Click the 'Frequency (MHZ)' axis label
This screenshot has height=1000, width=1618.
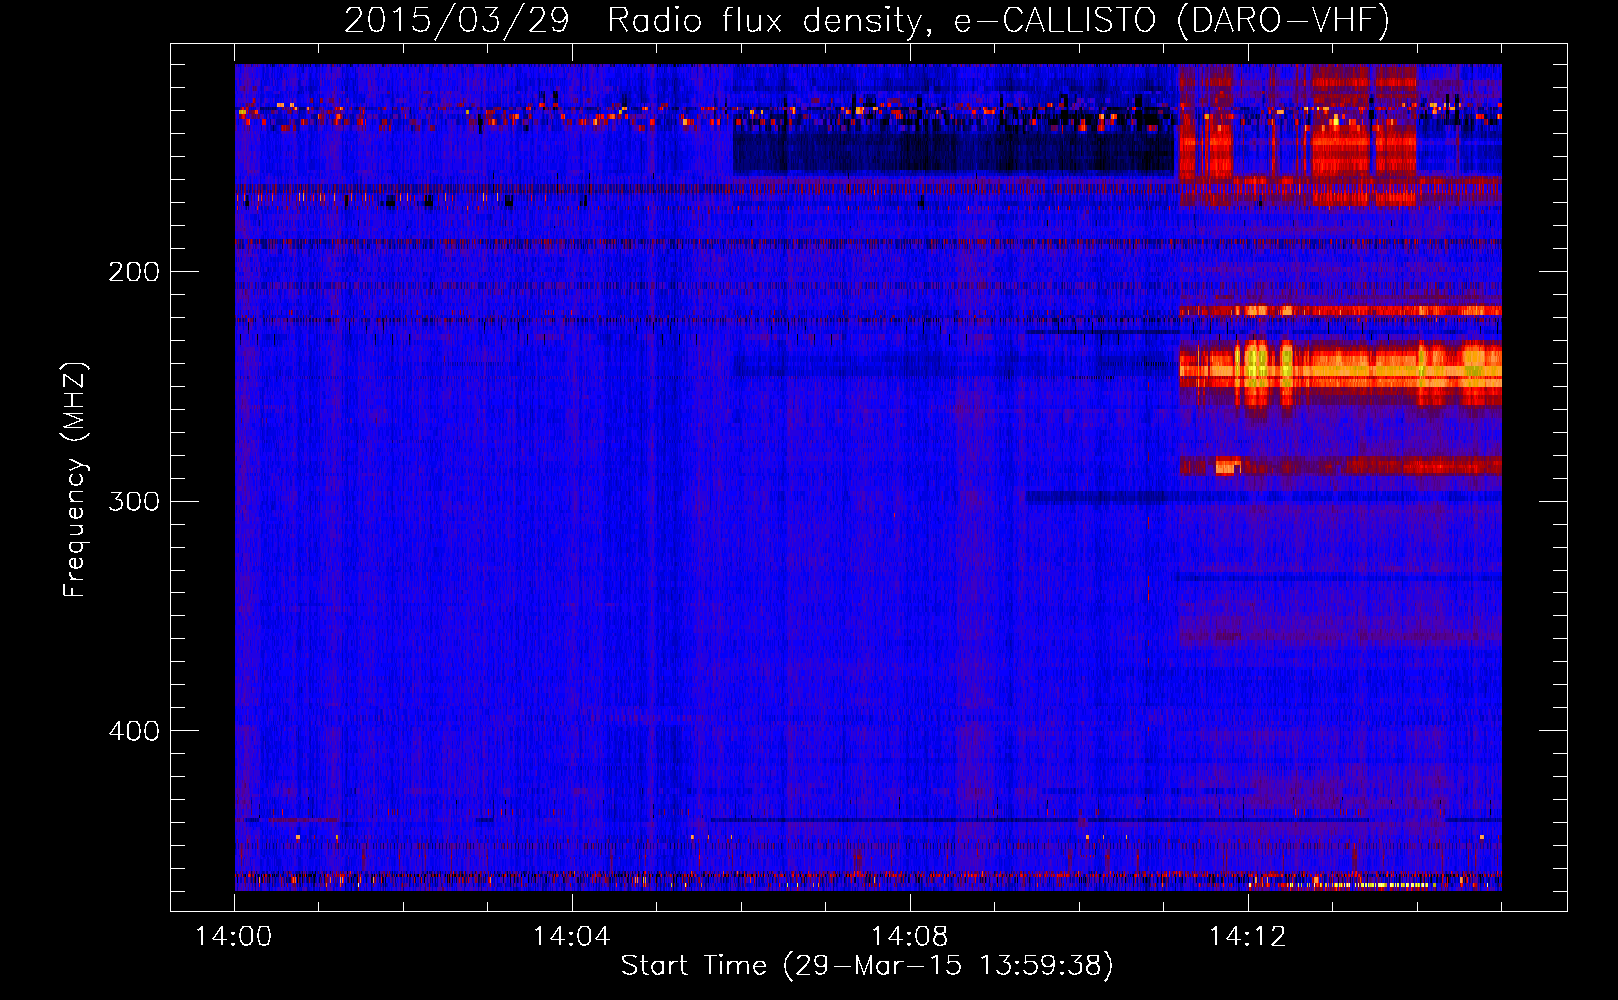click(75, 480)
